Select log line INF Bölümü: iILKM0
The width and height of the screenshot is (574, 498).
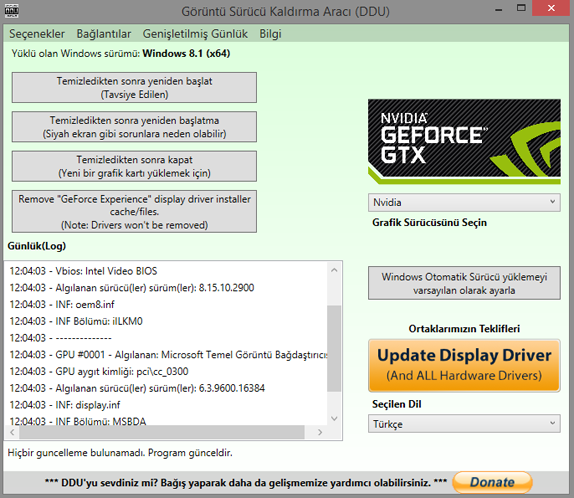(76, 321)
